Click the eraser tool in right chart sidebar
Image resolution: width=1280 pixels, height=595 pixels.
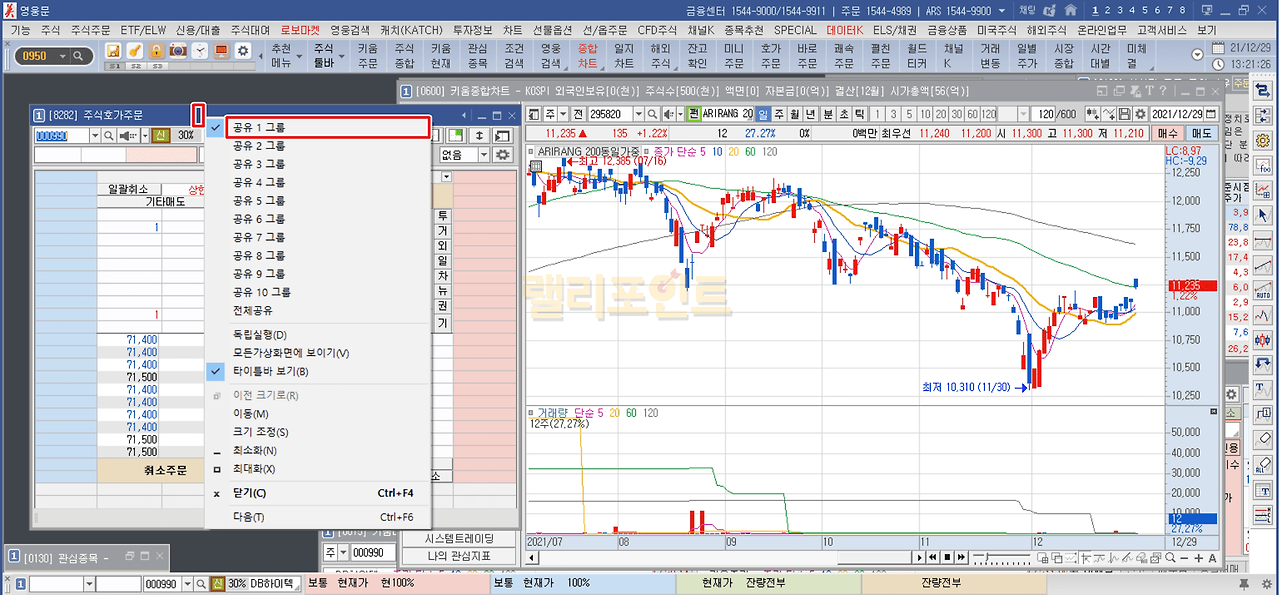pos(1262,438)
